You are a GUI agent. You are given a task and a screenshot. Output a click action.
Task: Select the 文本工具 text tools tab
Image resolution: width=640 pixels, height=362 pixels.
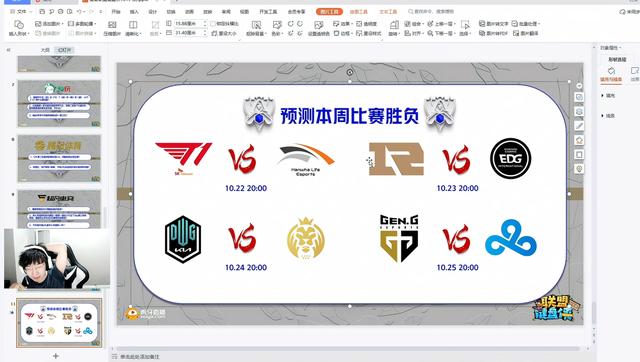click(388, 12)
